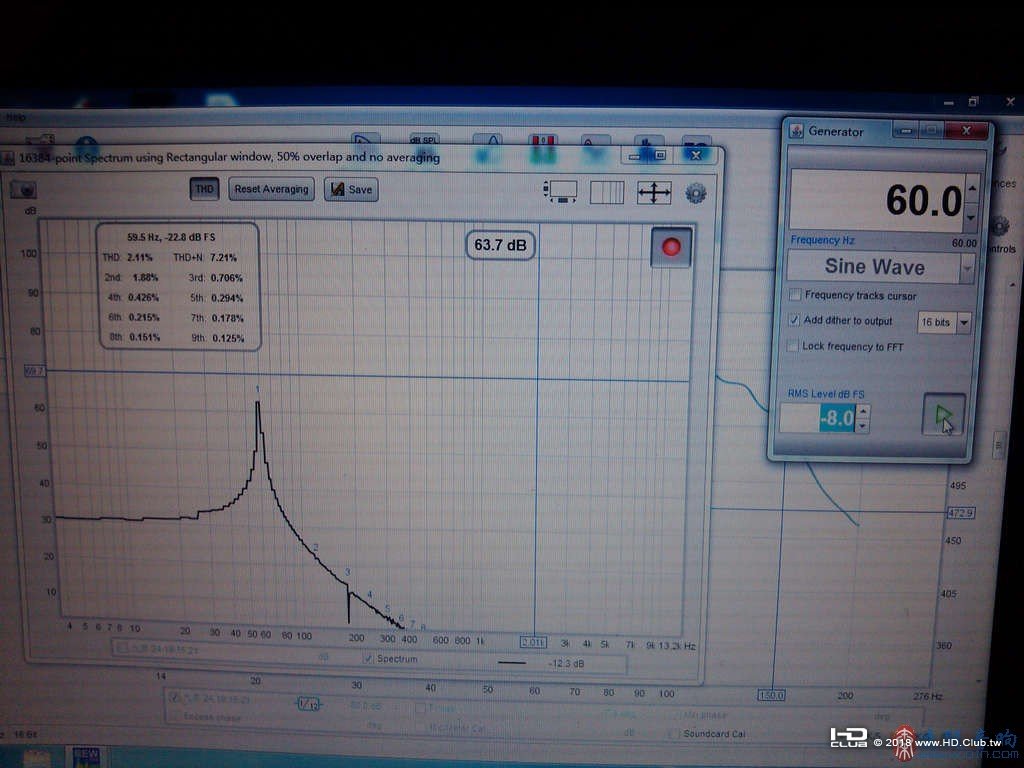The width and height of the screenshot is (1024, 768).
Task: Raise the RMS level with the stepper up arrow
Action: (x=863, y=411)
